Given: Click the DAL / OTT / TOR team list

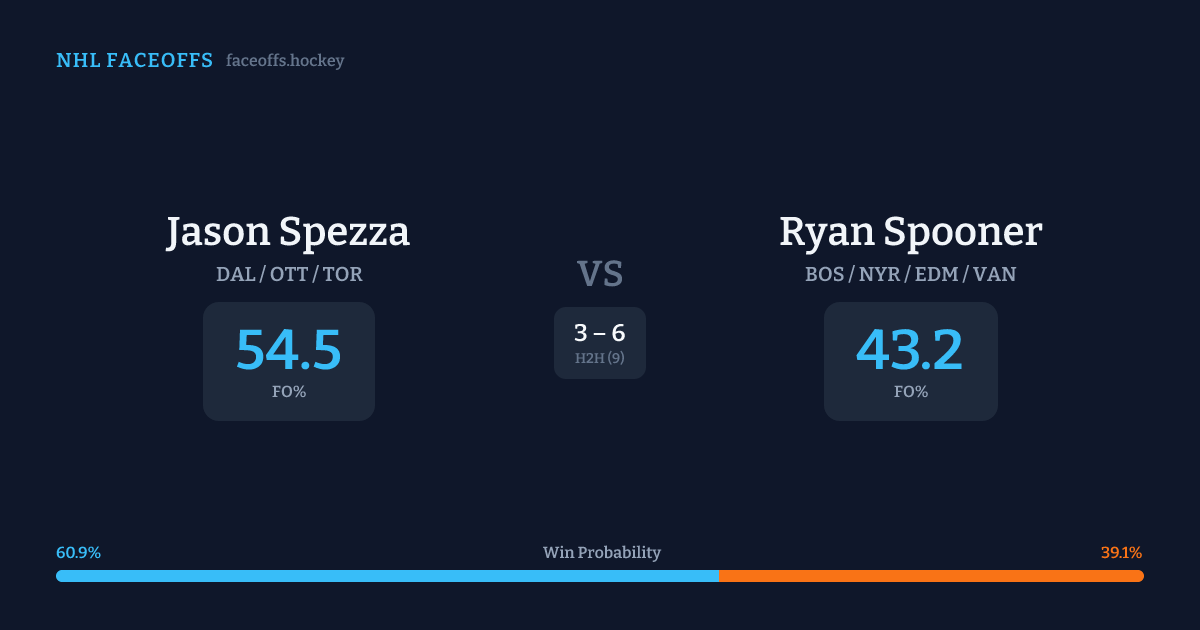Looking at the screenshot, I should (288, 274).
